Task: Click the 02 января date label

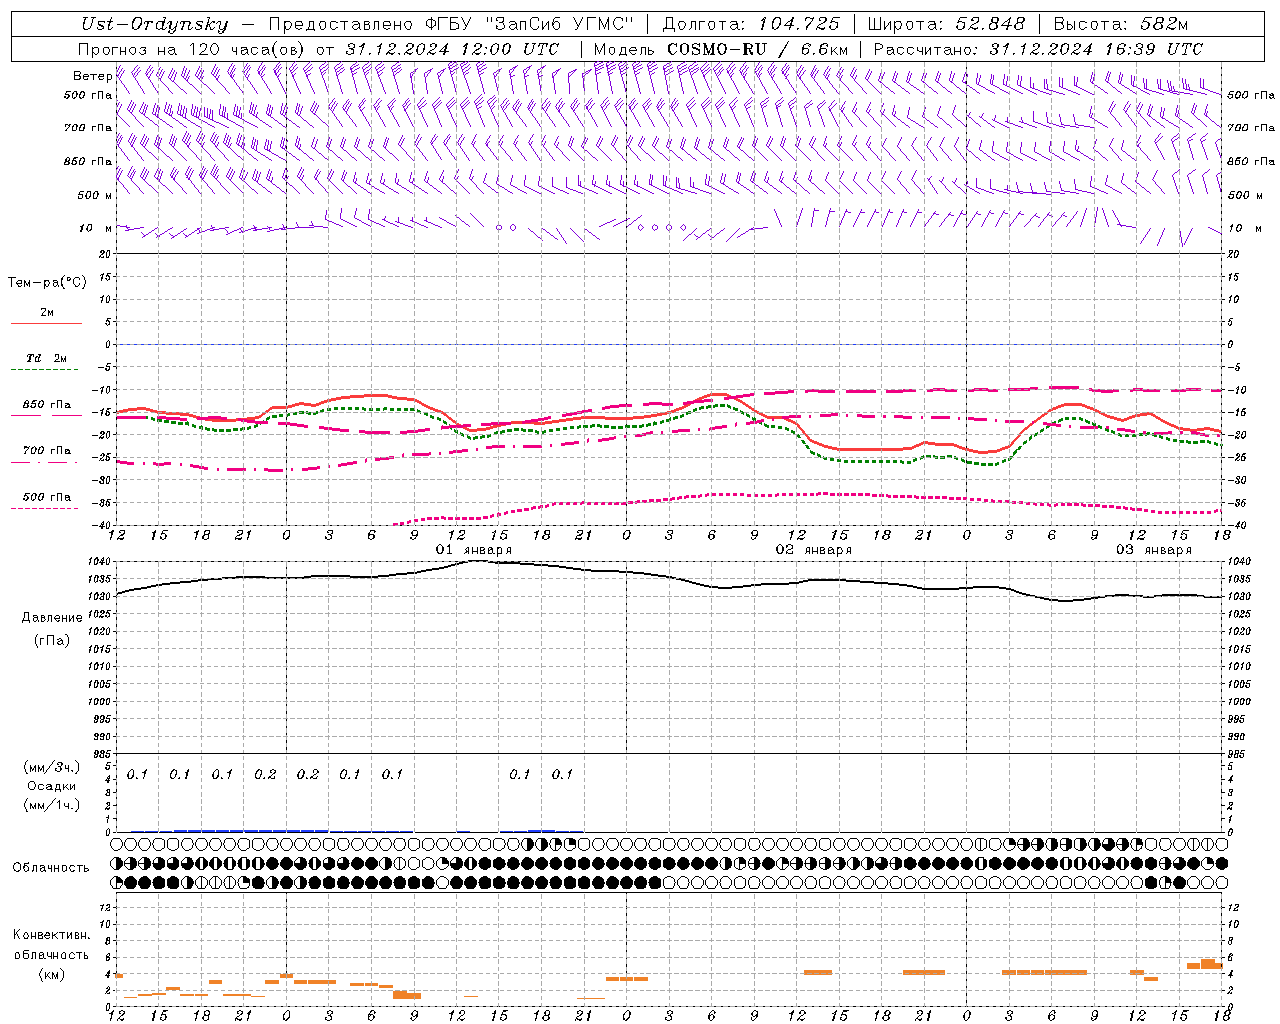Action: click(x=814, y=550)
